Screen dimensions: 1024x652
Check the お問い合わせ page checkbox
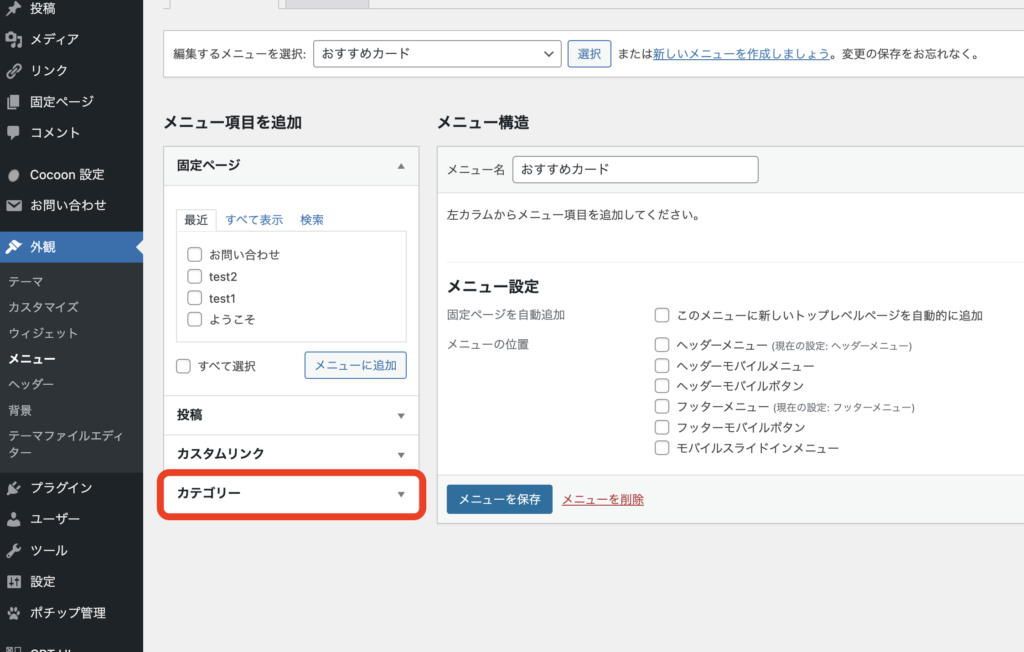click(195, 254)
